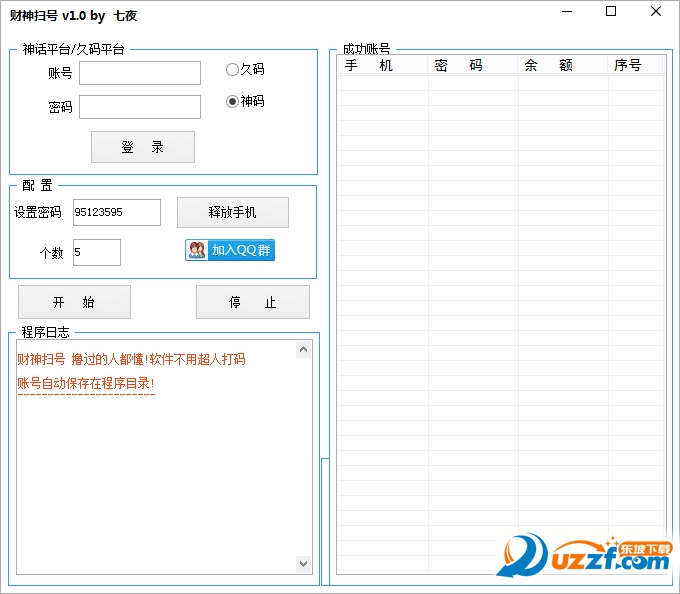Select the 神码 radio button
The height and width of the screenshot is (594, 680).
point(245,101)
